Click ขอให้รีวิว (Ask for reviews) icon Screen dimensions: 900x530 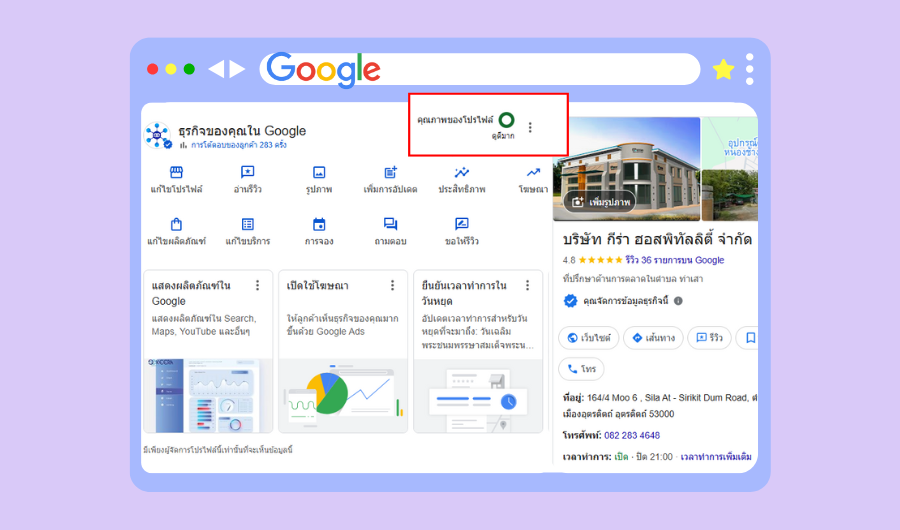461,225
